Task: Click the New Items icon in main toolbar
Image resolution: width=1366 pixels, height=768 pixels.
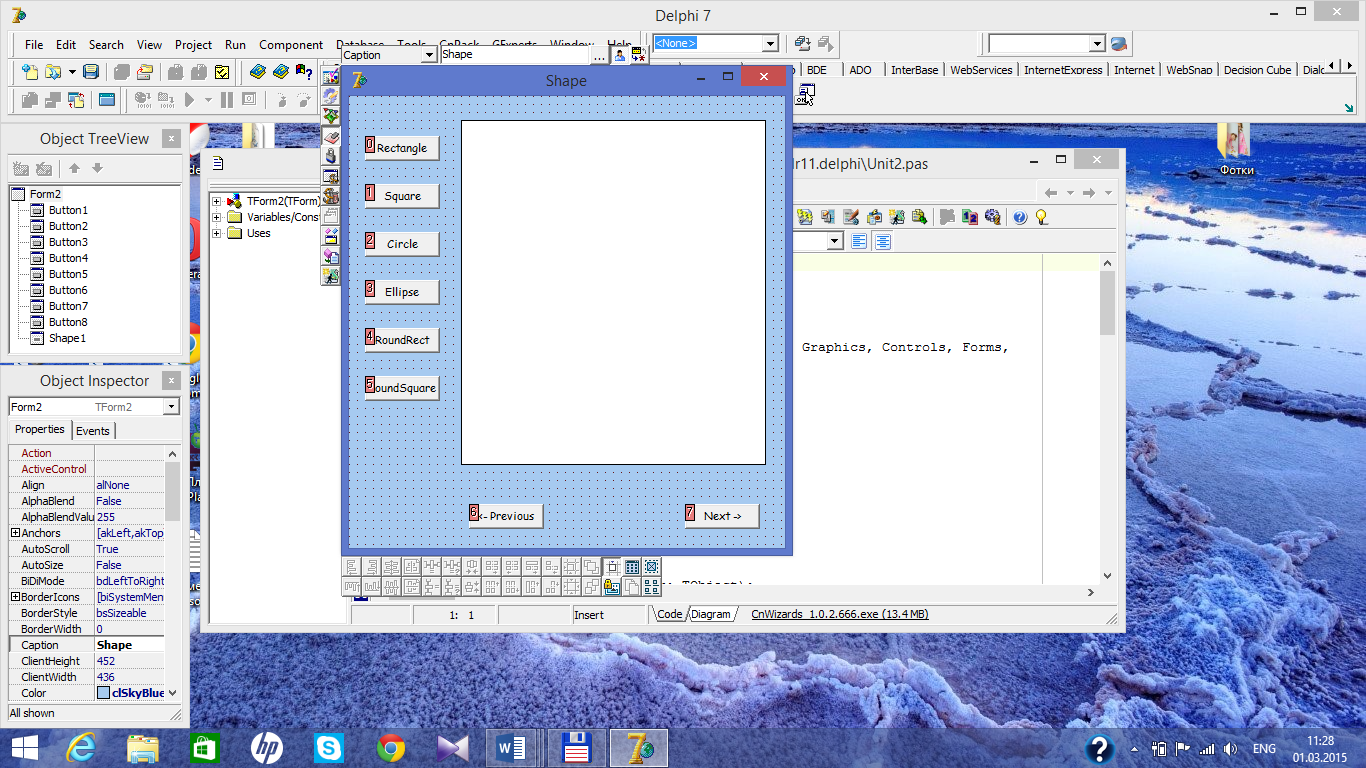Action: tap(30, 72)
